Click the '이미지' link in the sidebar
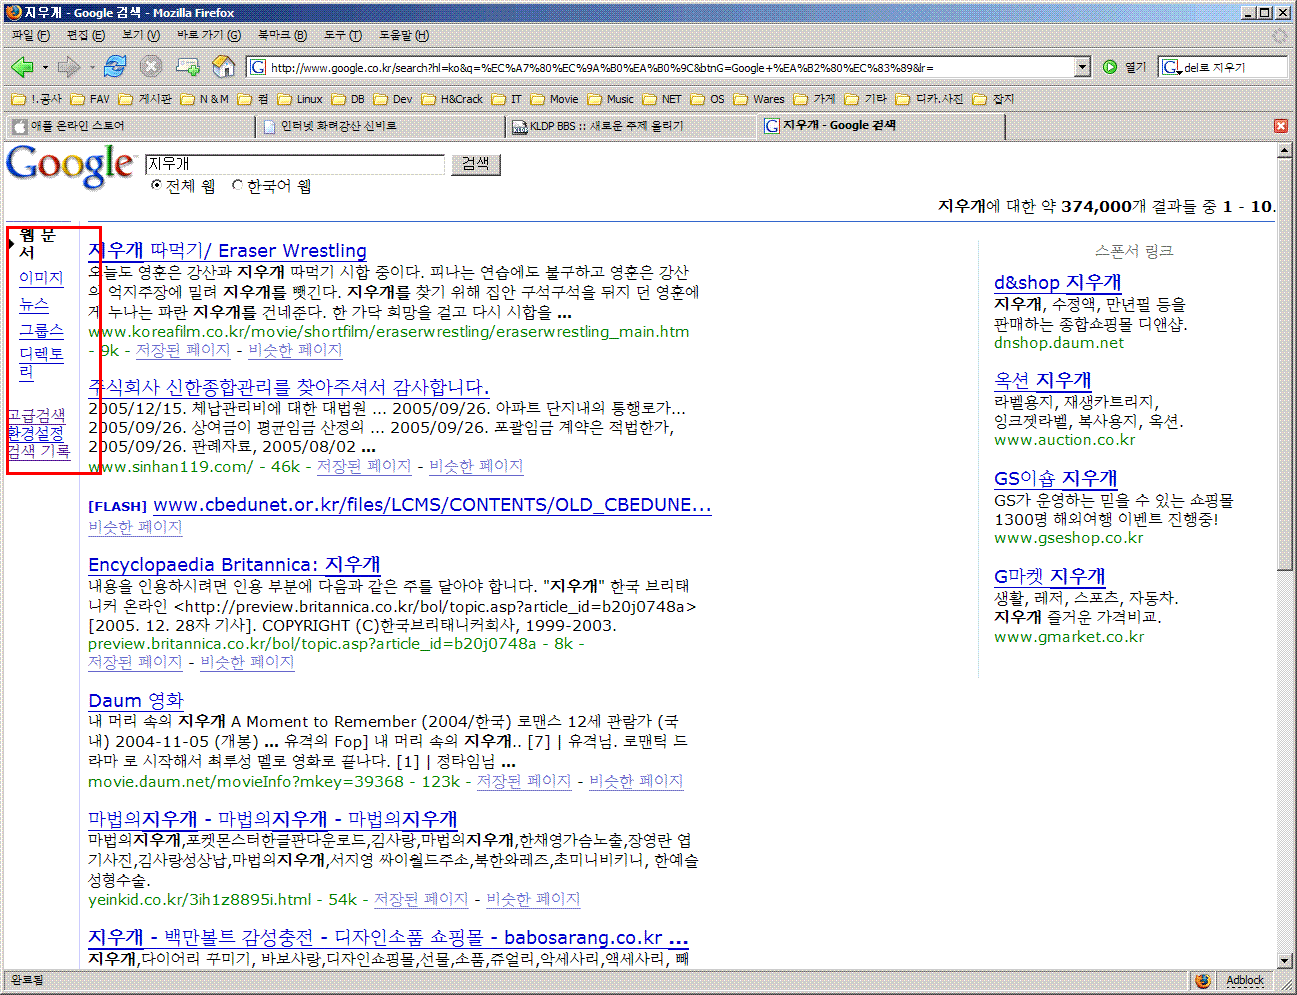This screenshot has width=1297, height=995. click(x=41, y=278)
